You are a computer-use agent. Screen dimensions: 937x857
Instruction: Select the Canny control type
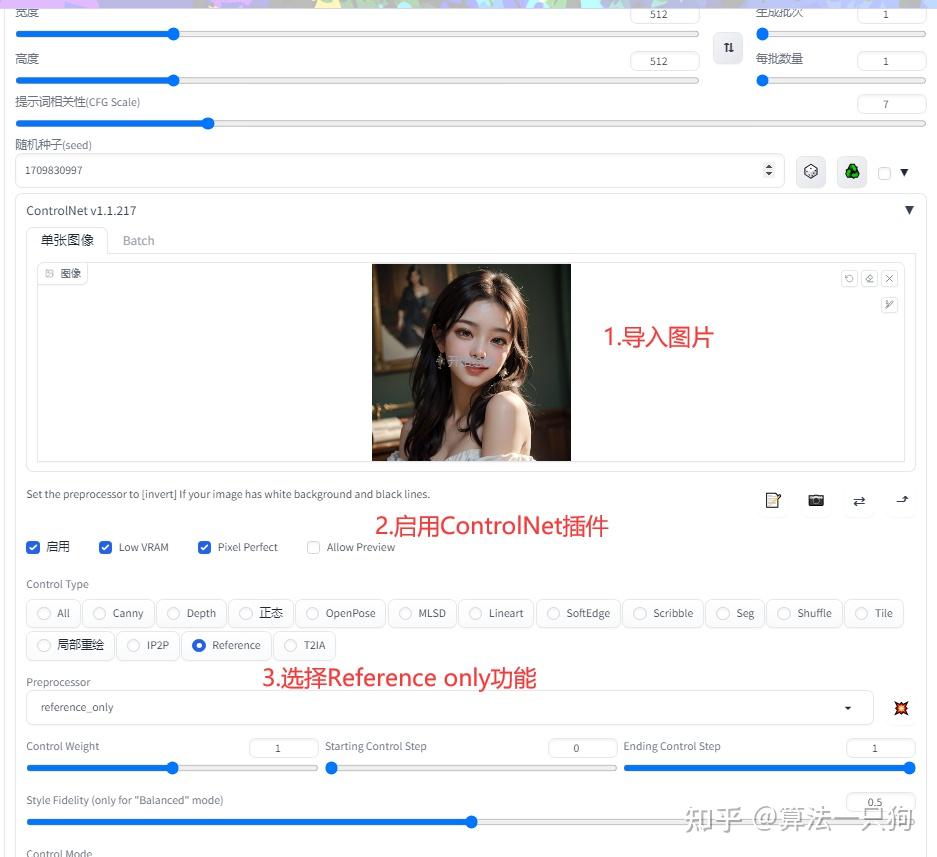(x=99, y=613)
